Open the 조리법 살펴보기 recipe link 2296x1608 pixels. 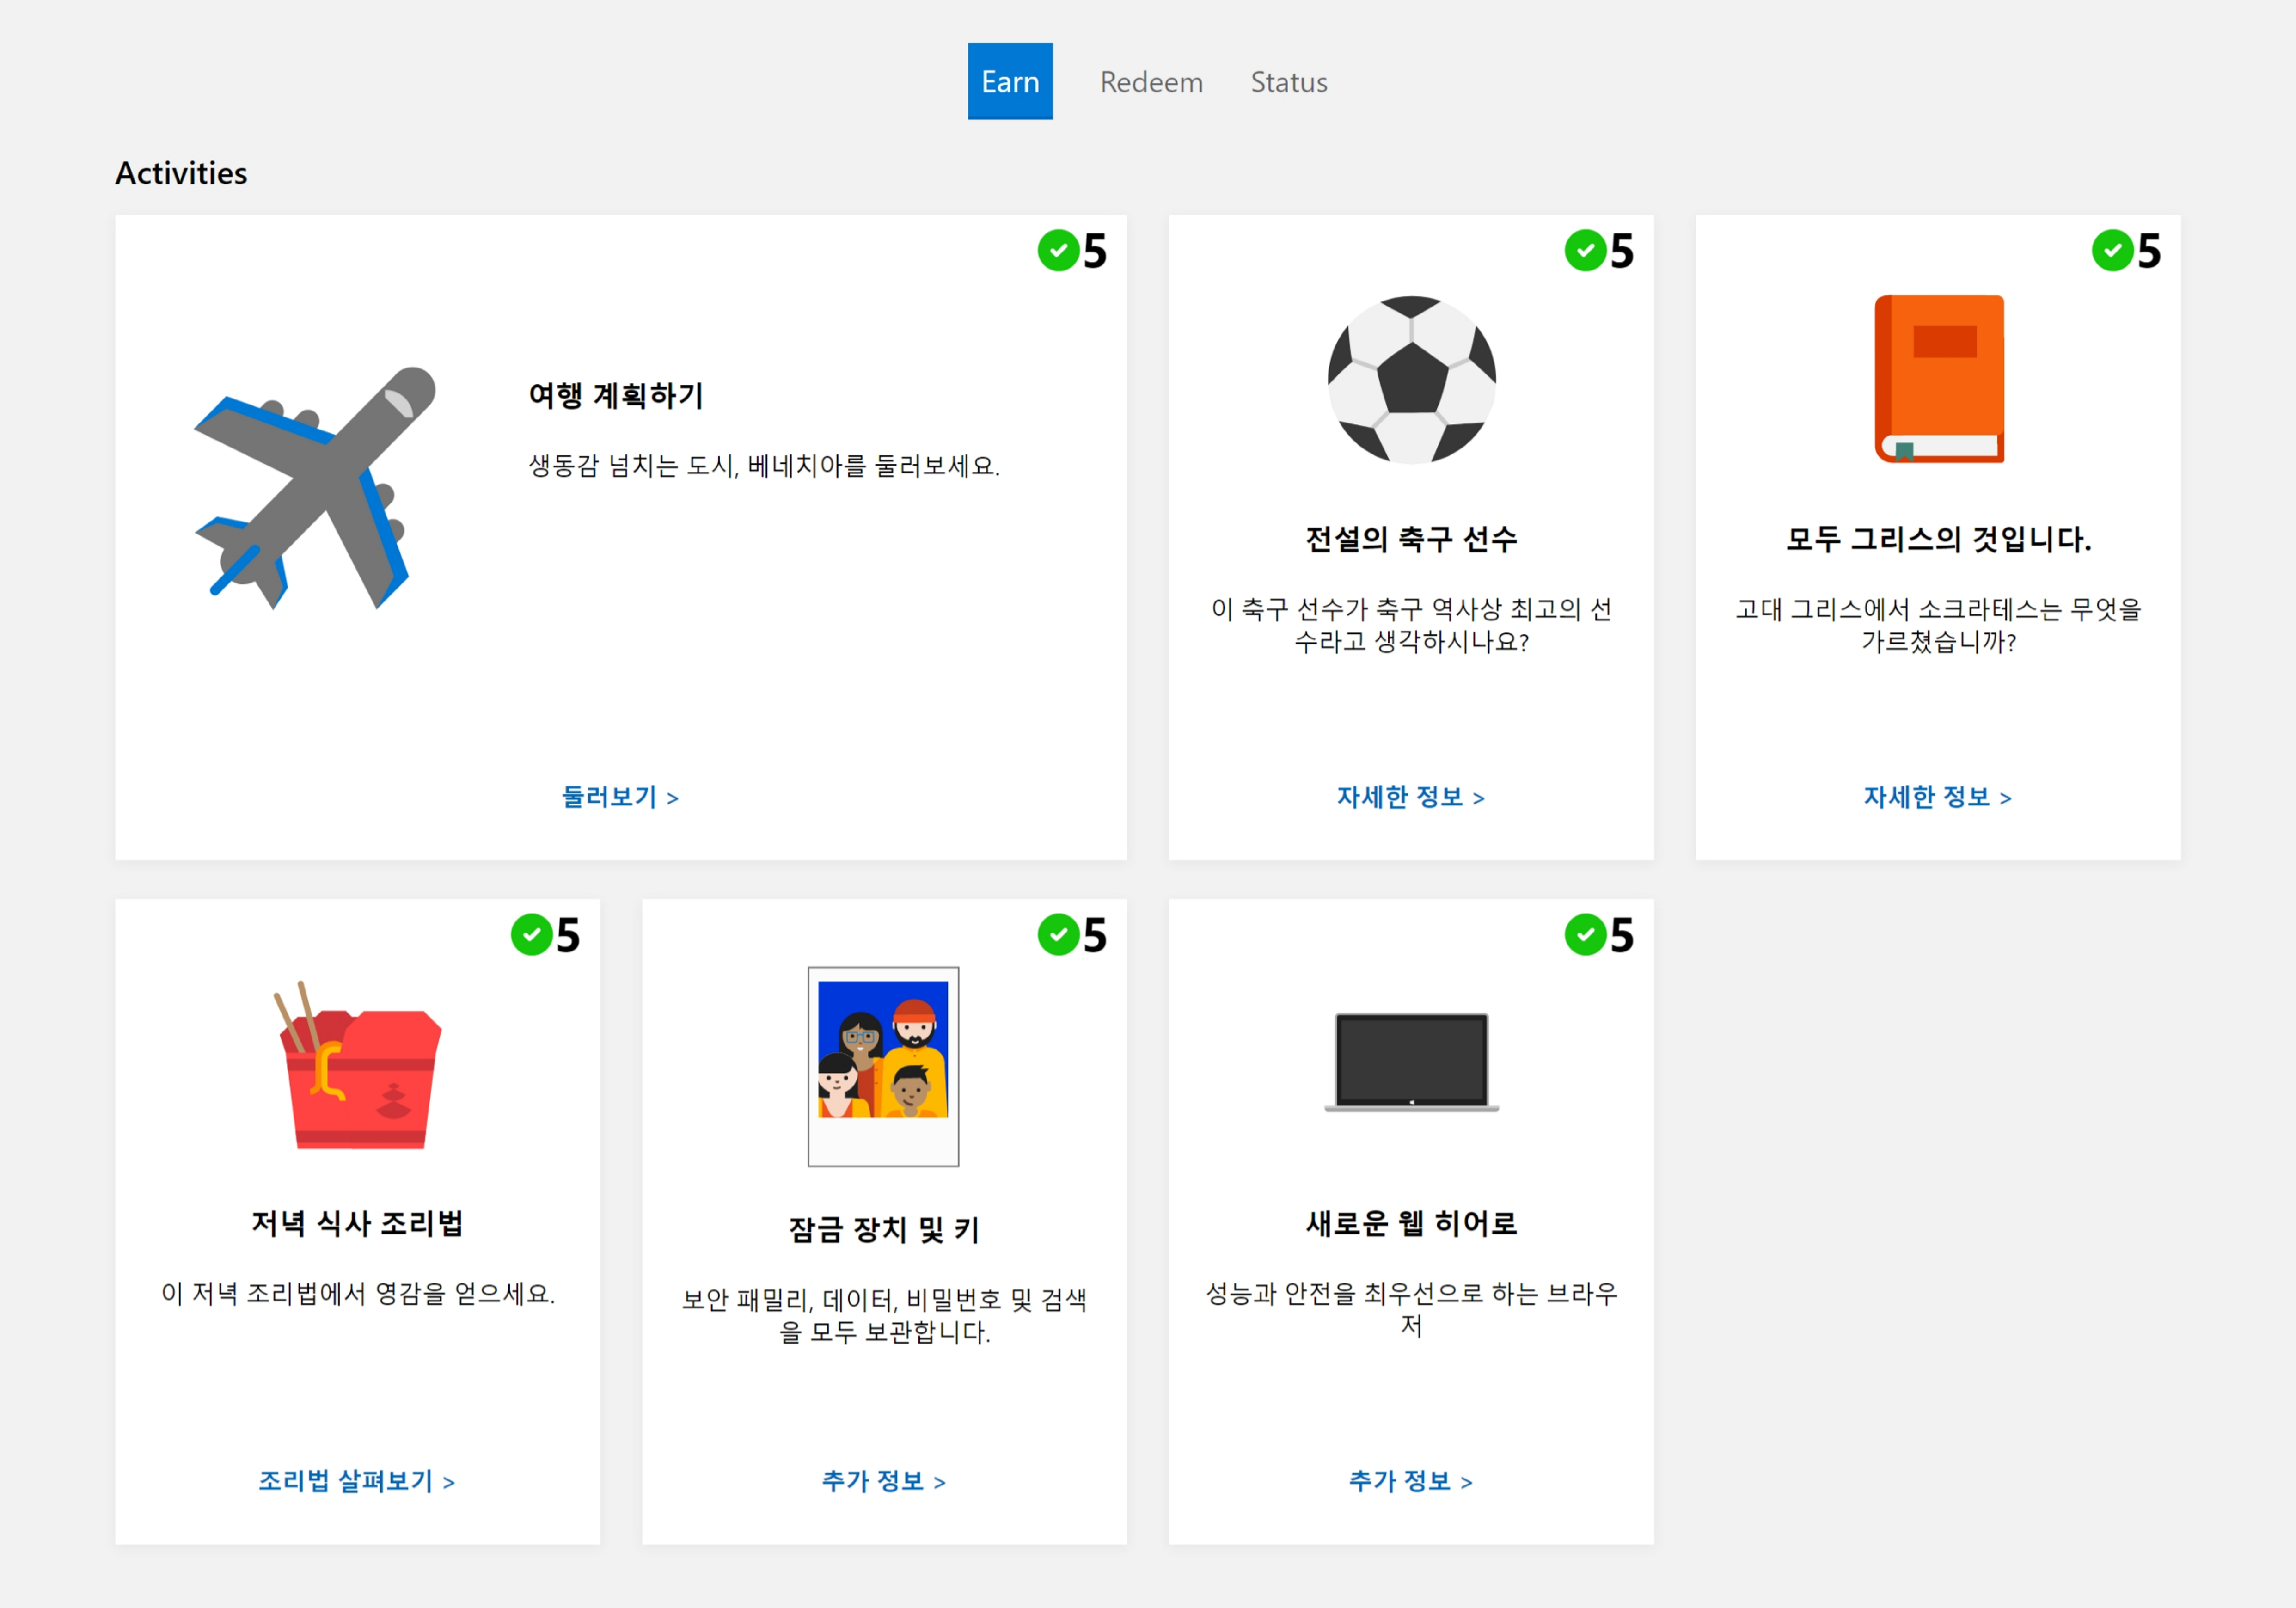(x=357, y=1481)
